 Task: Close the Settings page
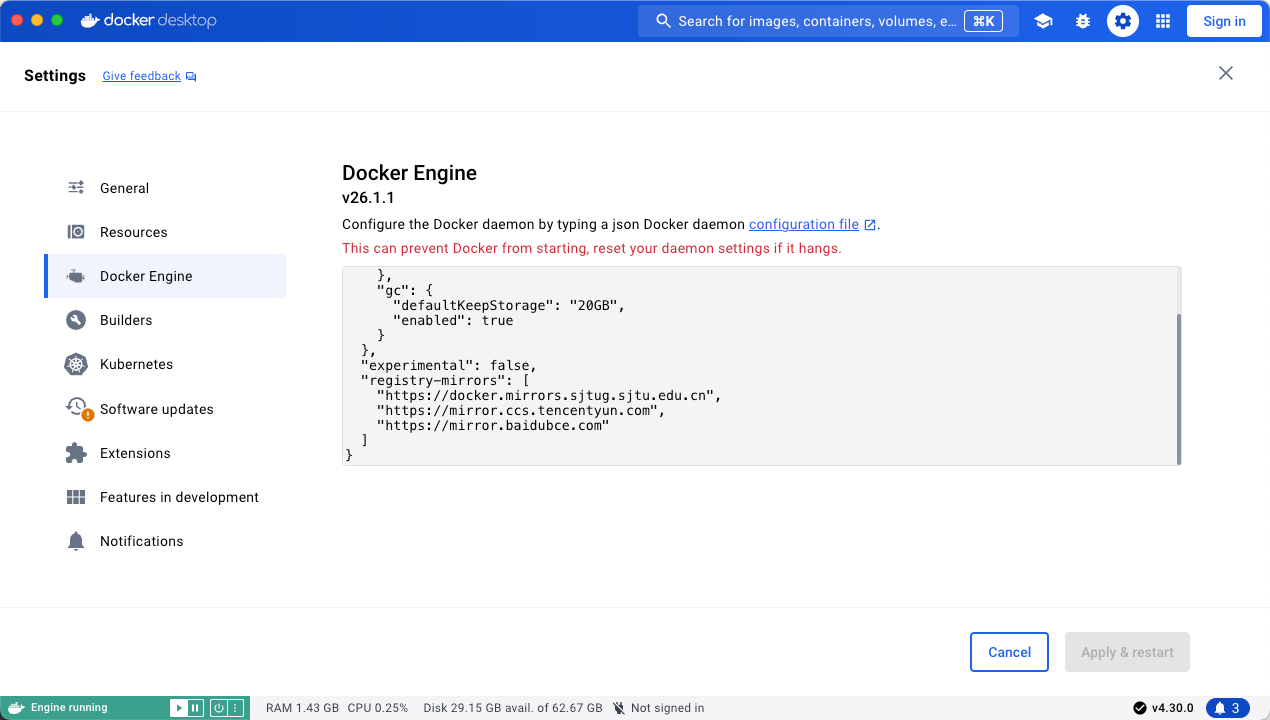pos(1225,73)
